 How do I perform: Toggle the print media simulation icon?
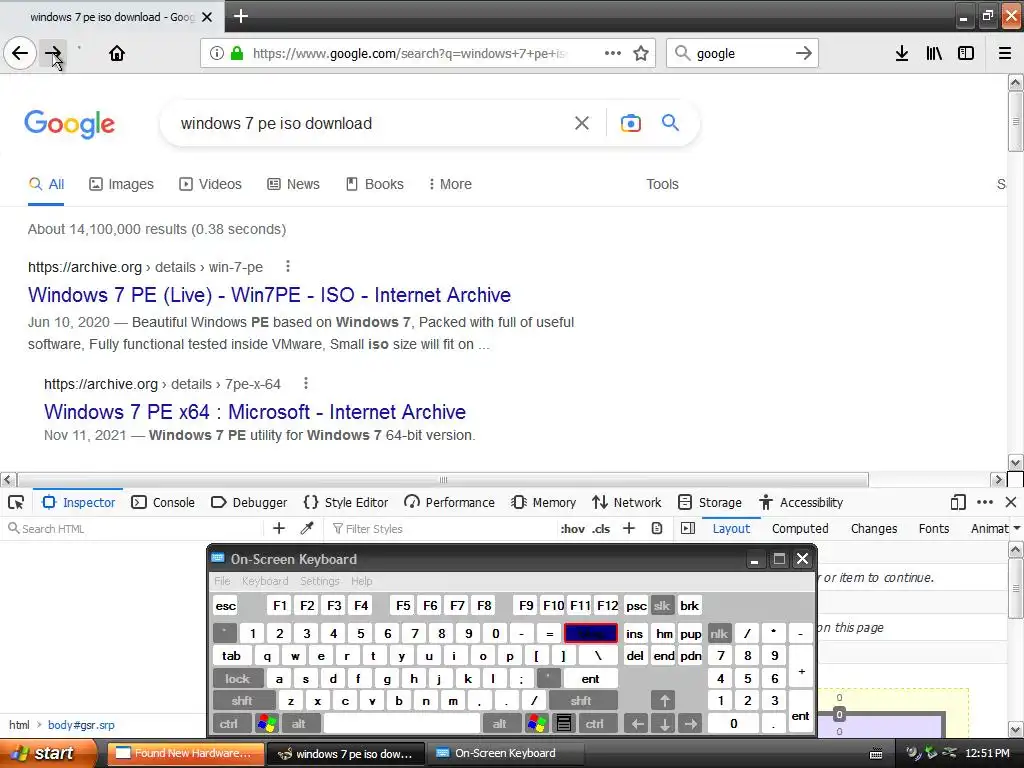point(657,528)
